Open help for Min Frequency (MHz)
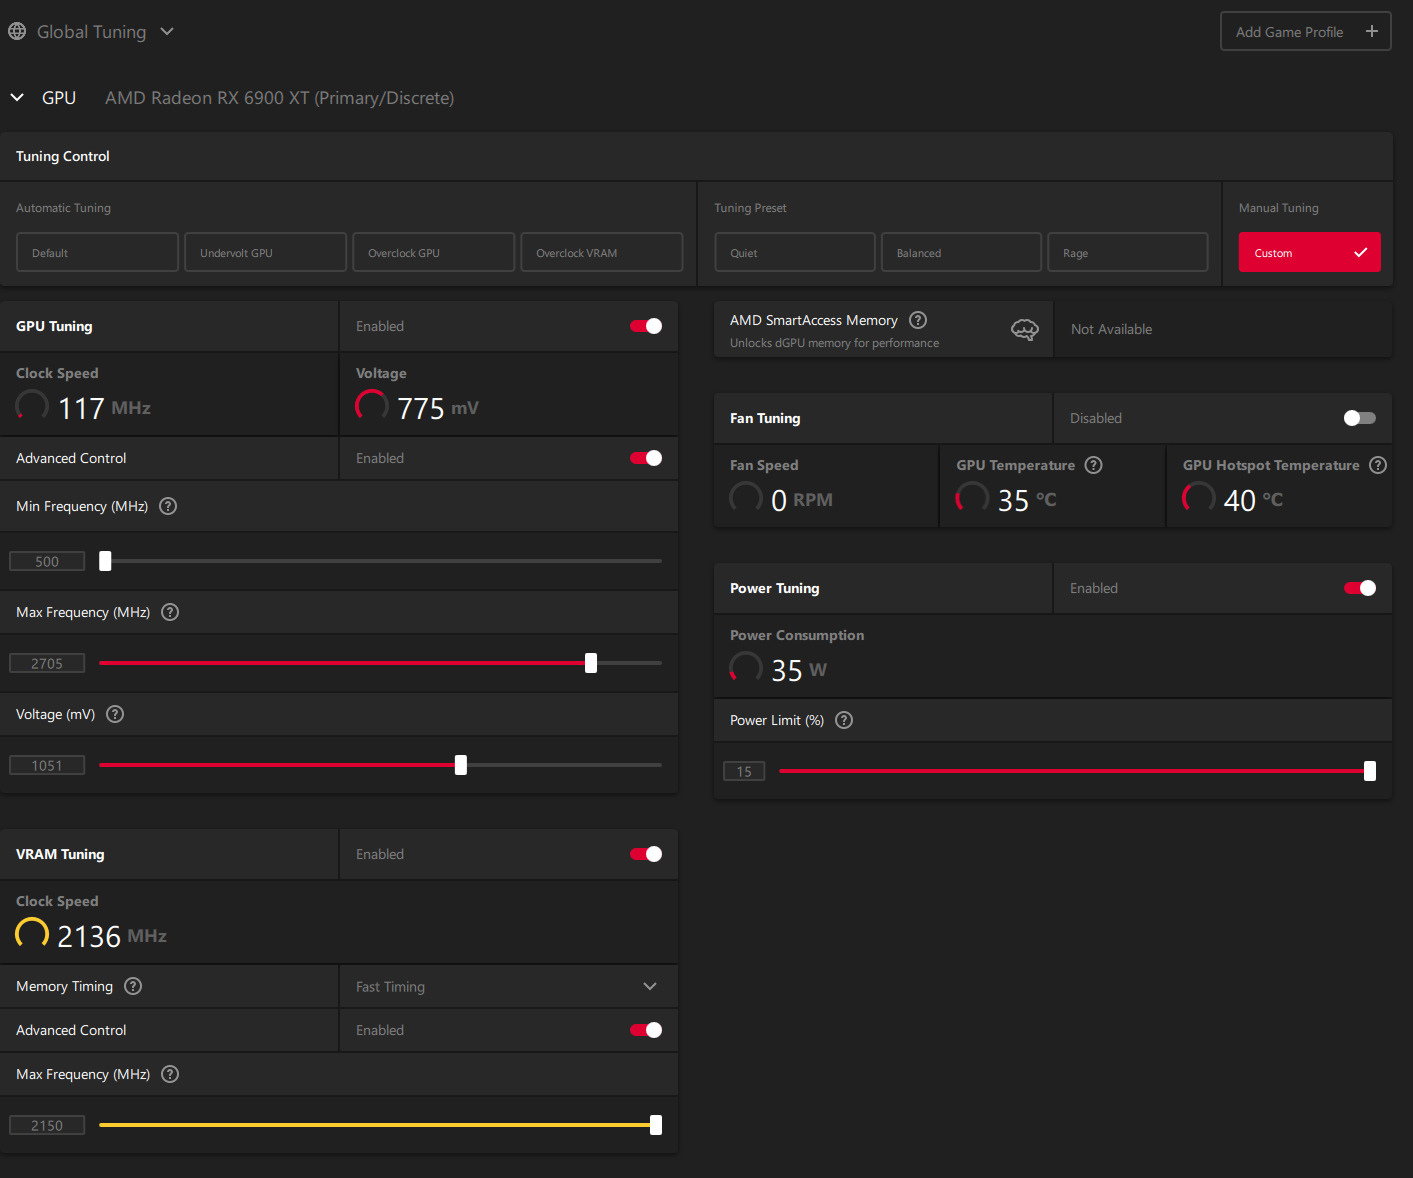This screenshot has height=1178, width=1413. point(168,506)
